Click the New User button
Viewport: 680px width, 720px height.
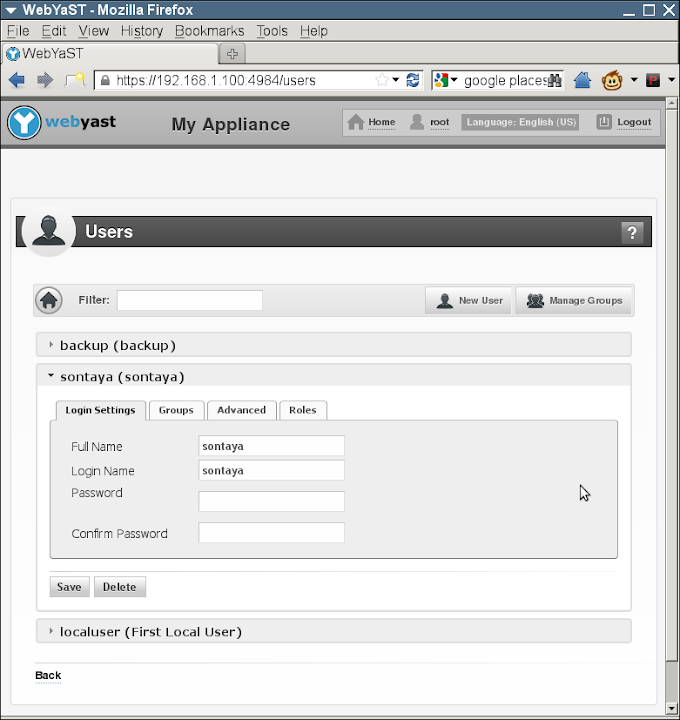tap(468, 301)
